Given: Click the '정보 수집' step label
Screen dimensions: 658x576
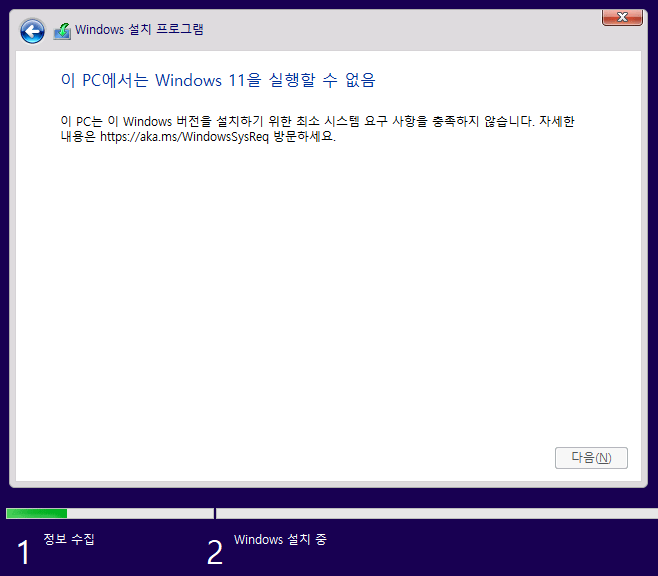Looking at the screenshot, I should (69, 539).
